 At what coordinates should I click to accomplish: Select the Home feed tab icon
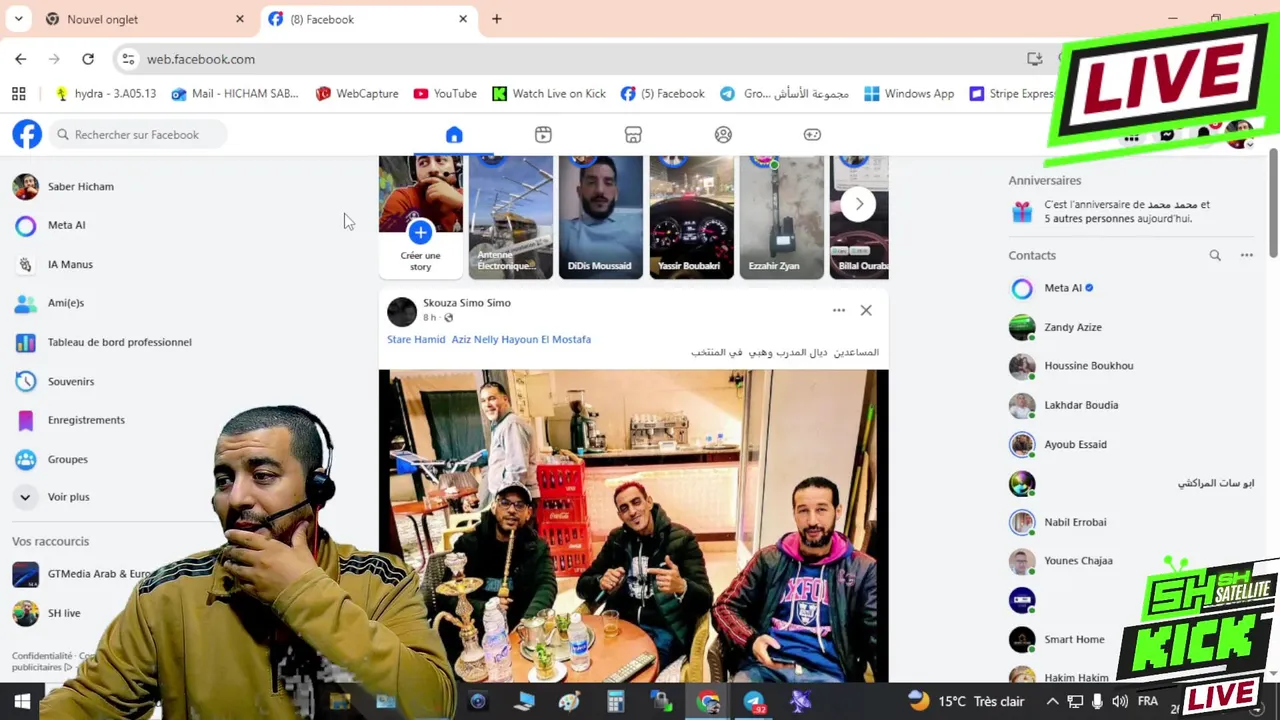pos(454,134)
